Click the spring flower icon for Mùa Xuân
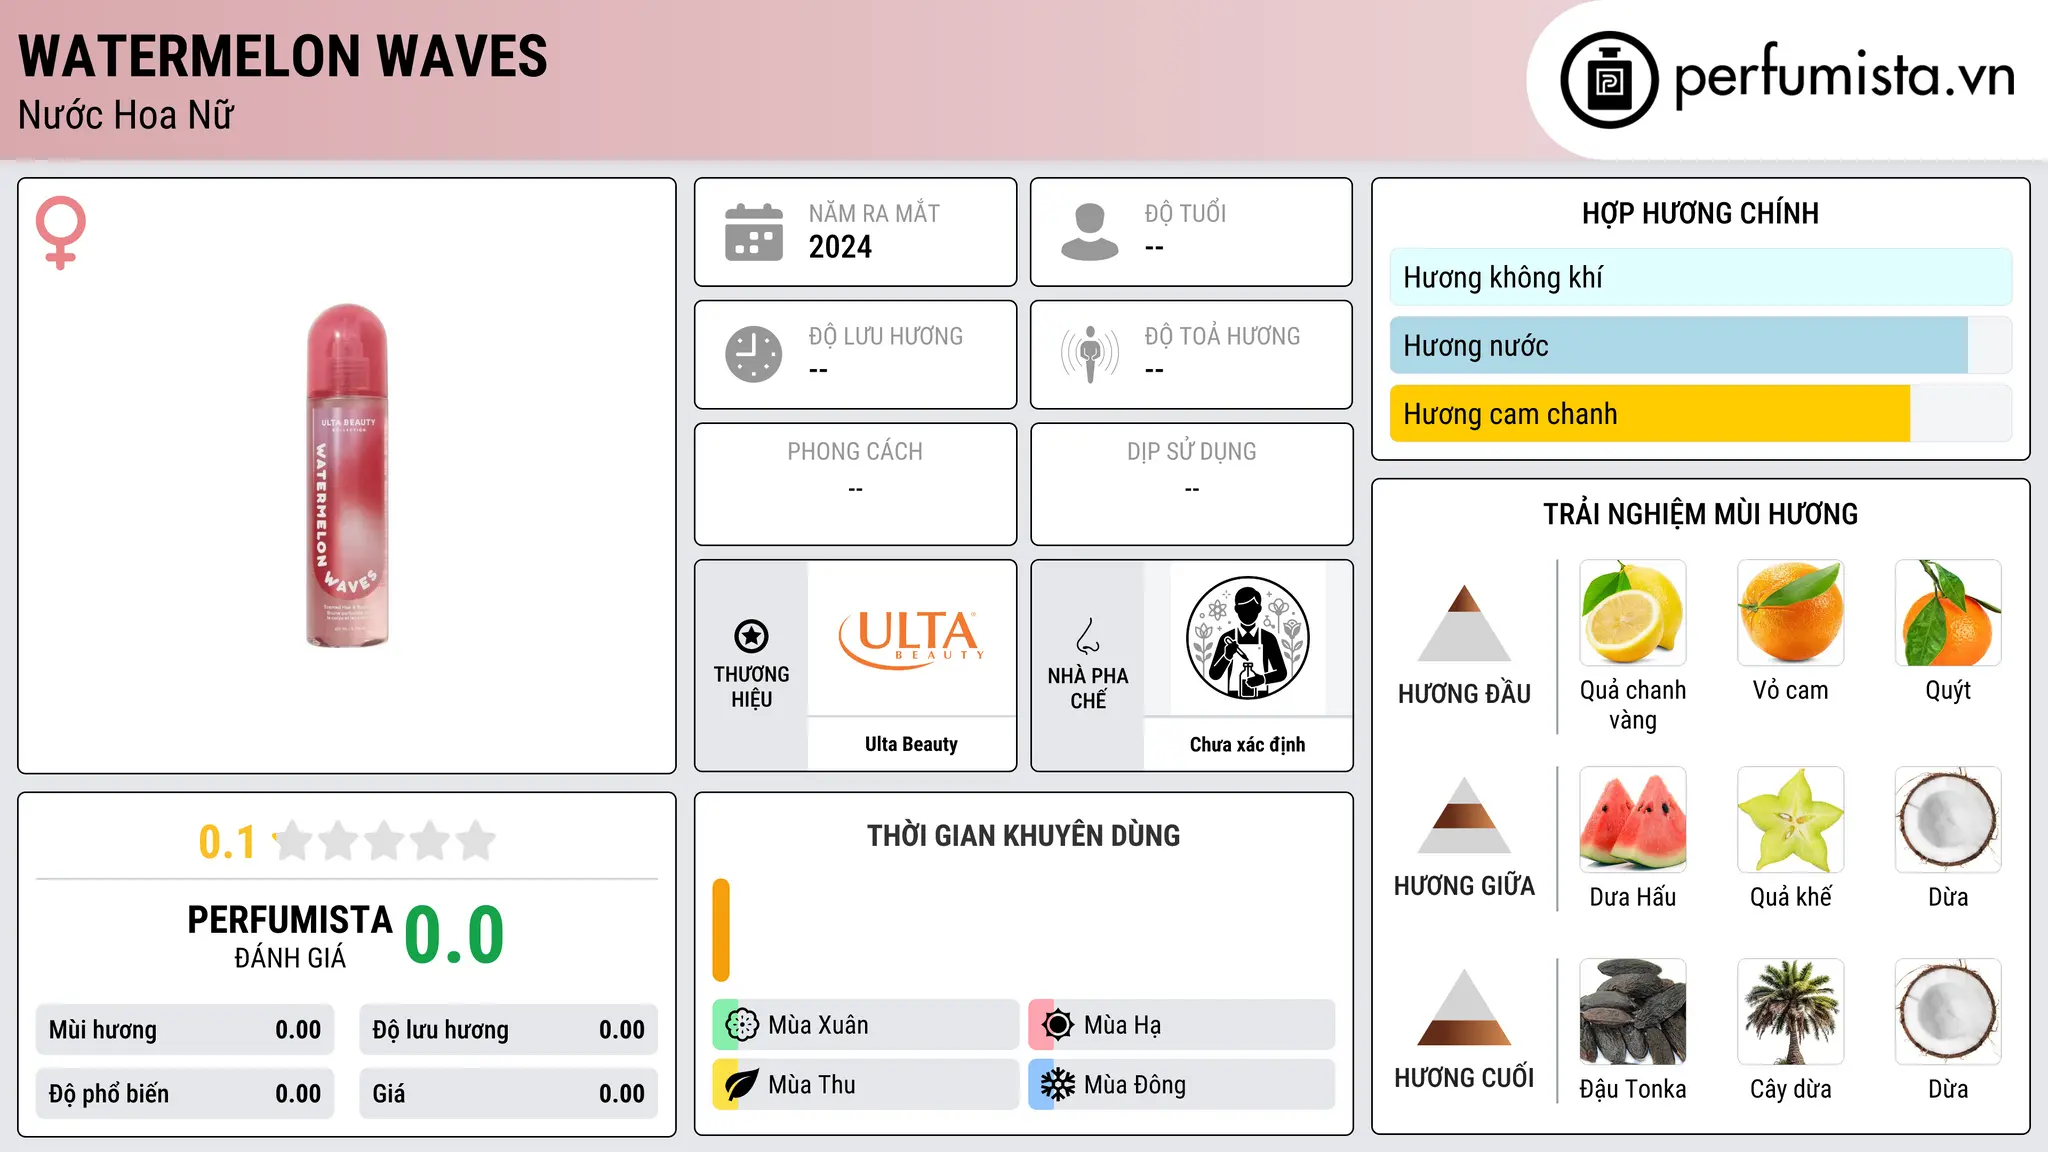Screen dimensions: 2048x1152 coord(741,1025)
